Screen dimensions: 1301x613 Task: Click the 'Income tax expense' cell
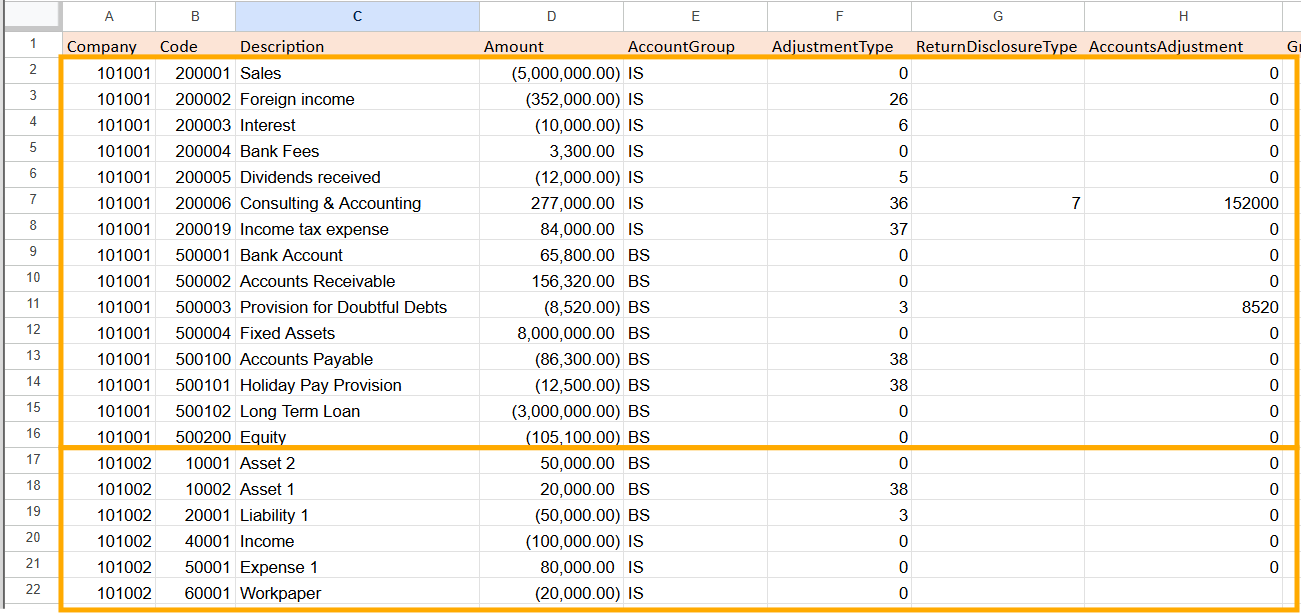pos(358,229)
